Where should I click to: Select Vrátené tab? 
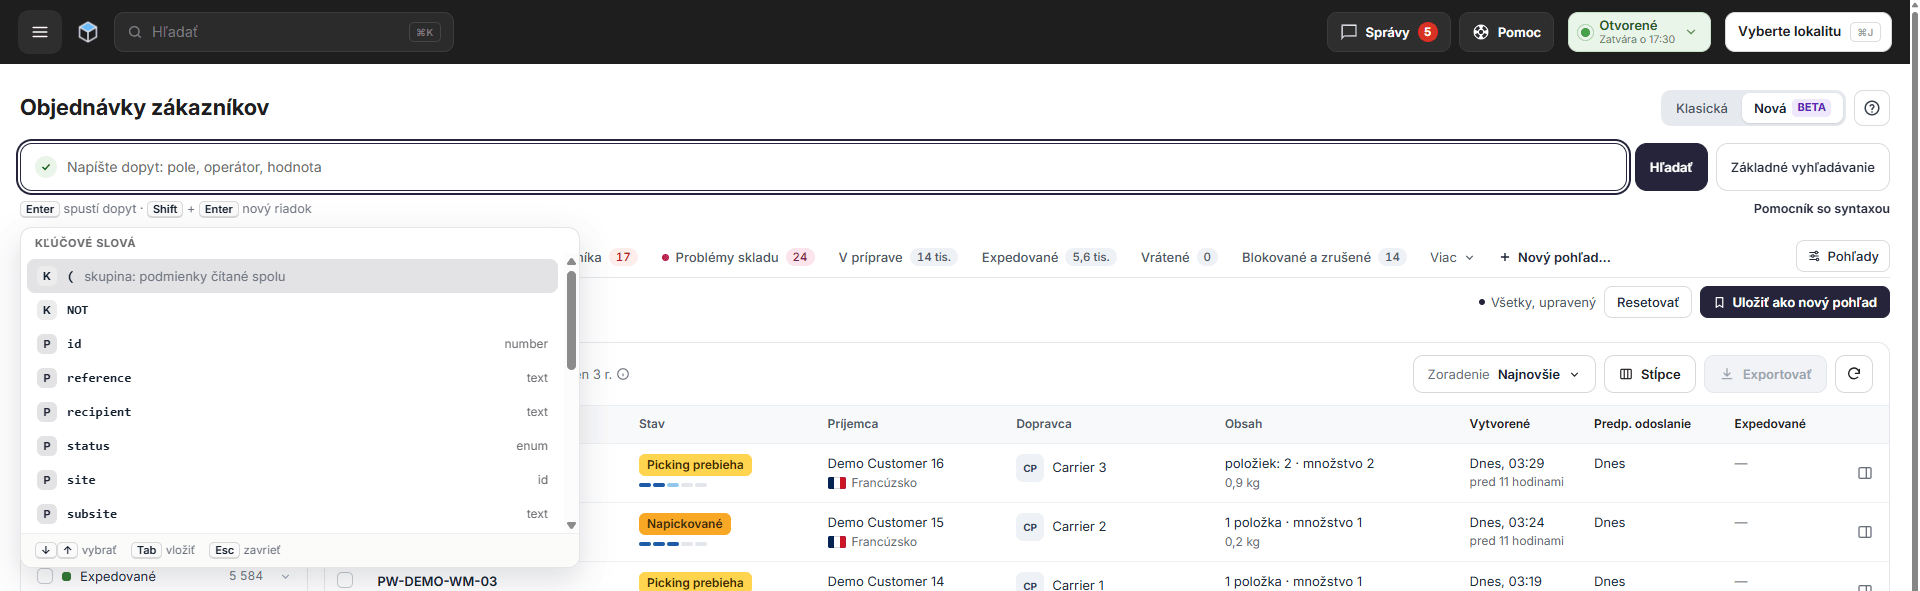1178,257
